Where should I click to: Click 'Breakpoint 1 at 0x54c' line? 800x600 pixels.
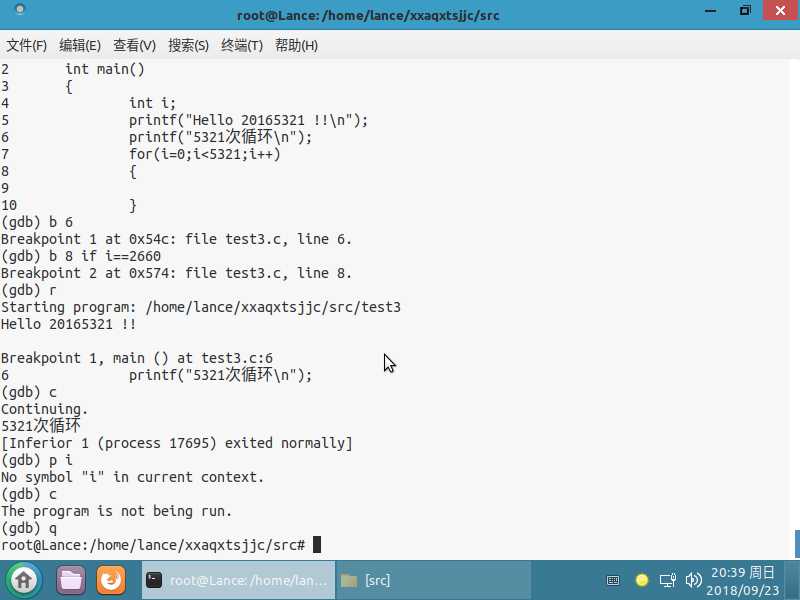coord(176,239)
